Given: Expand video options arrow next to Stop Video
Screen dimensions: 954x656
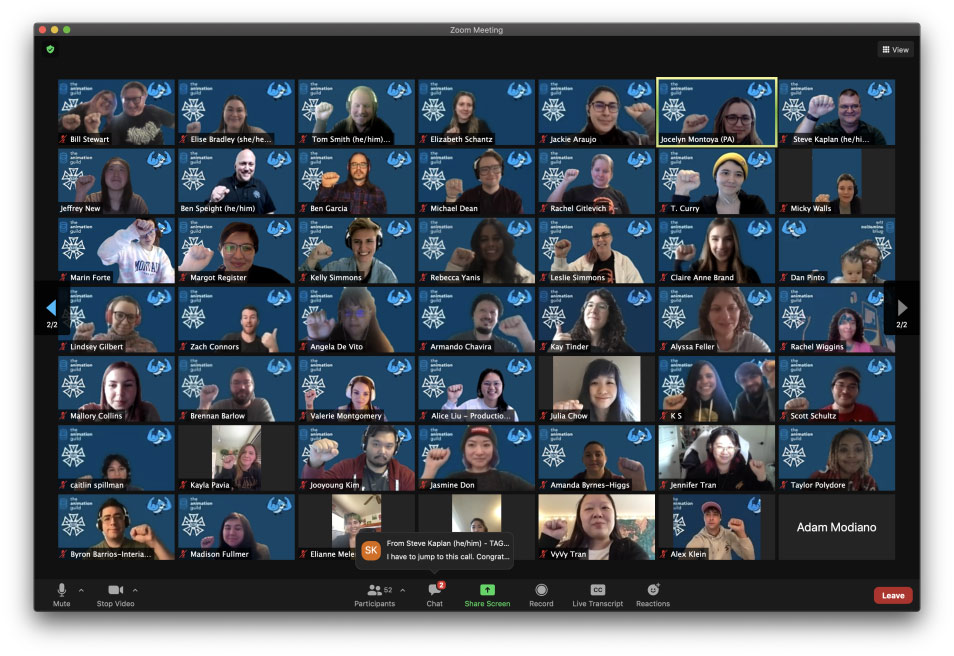Looking at the screenshot, I should pos(135,590).
